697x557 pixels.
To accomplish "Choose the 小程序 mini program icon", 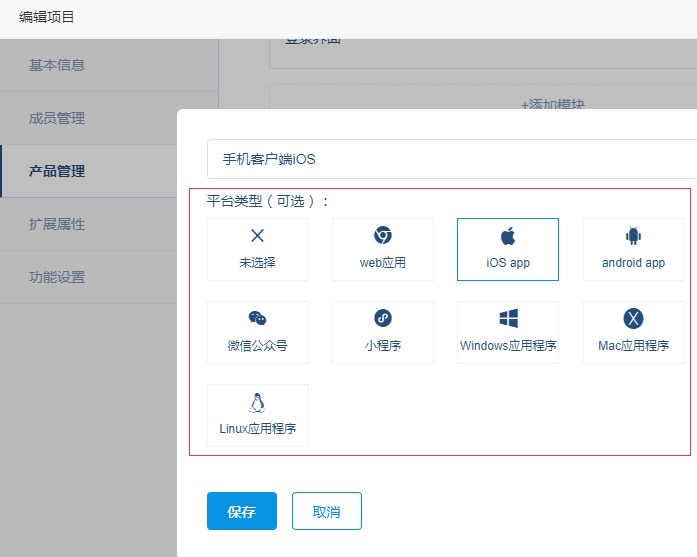I will click(x=383, y=319).
